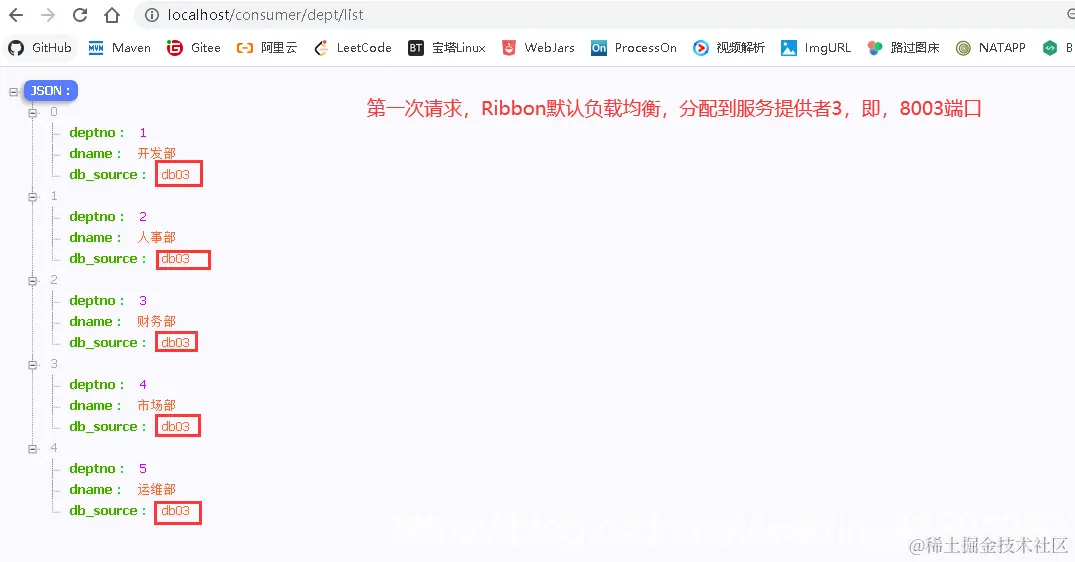View site info icon in the address bar

pyautogui.click(x=152, y=15)
